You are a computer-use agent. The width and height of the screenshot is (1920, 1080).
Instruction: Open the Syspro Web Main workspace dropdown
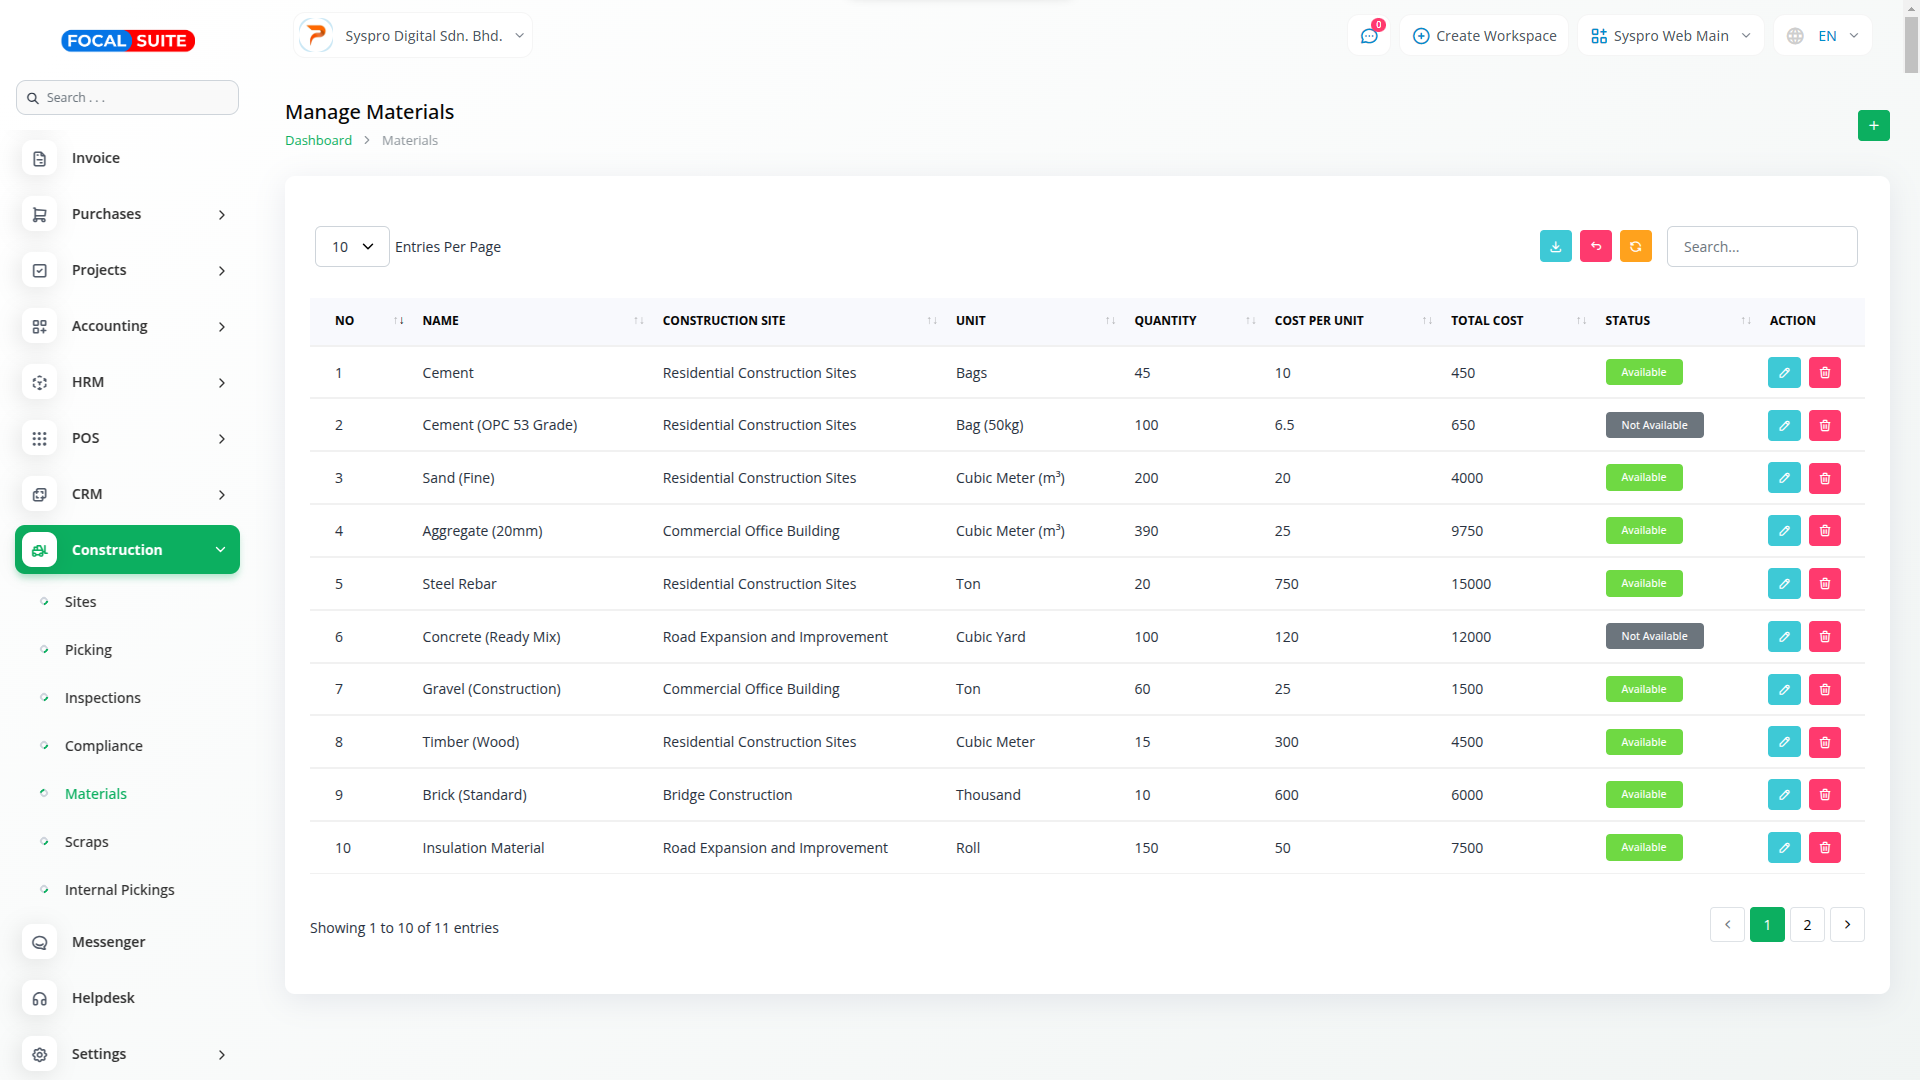(x=1670, y=36)
